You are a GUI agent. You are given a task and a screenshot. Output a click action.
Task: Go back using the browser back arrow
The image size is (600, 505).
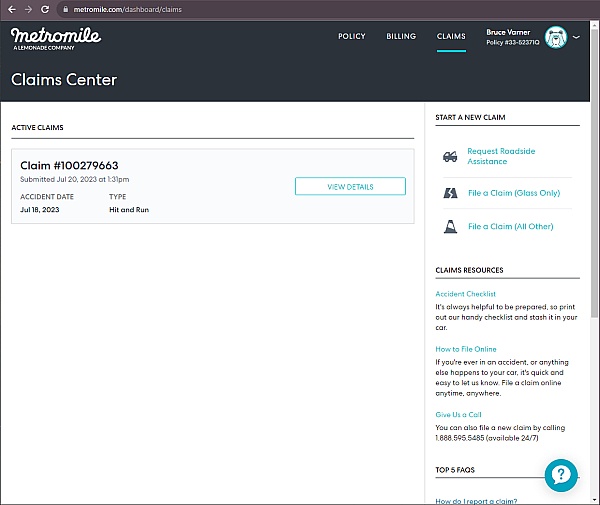[x=12, y=9]
